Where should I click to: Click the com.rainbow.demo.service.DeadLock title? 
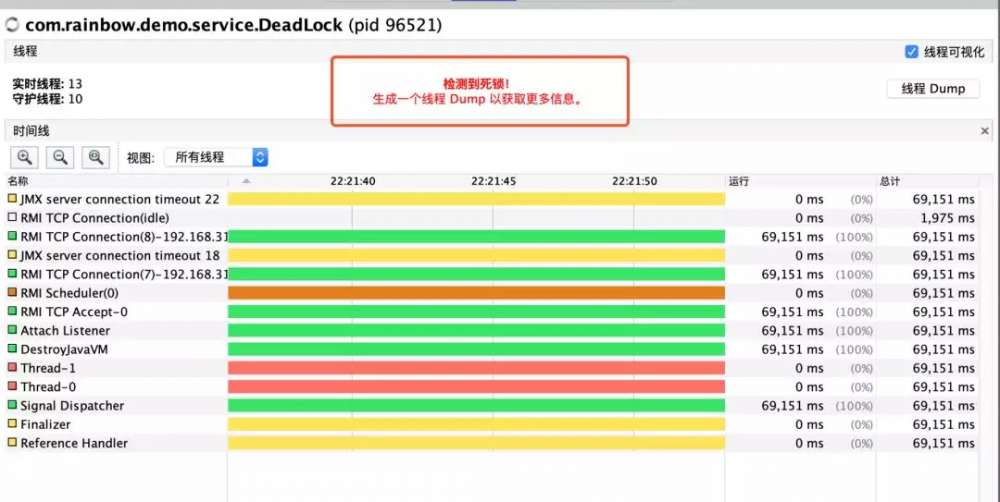click(184, 25)
